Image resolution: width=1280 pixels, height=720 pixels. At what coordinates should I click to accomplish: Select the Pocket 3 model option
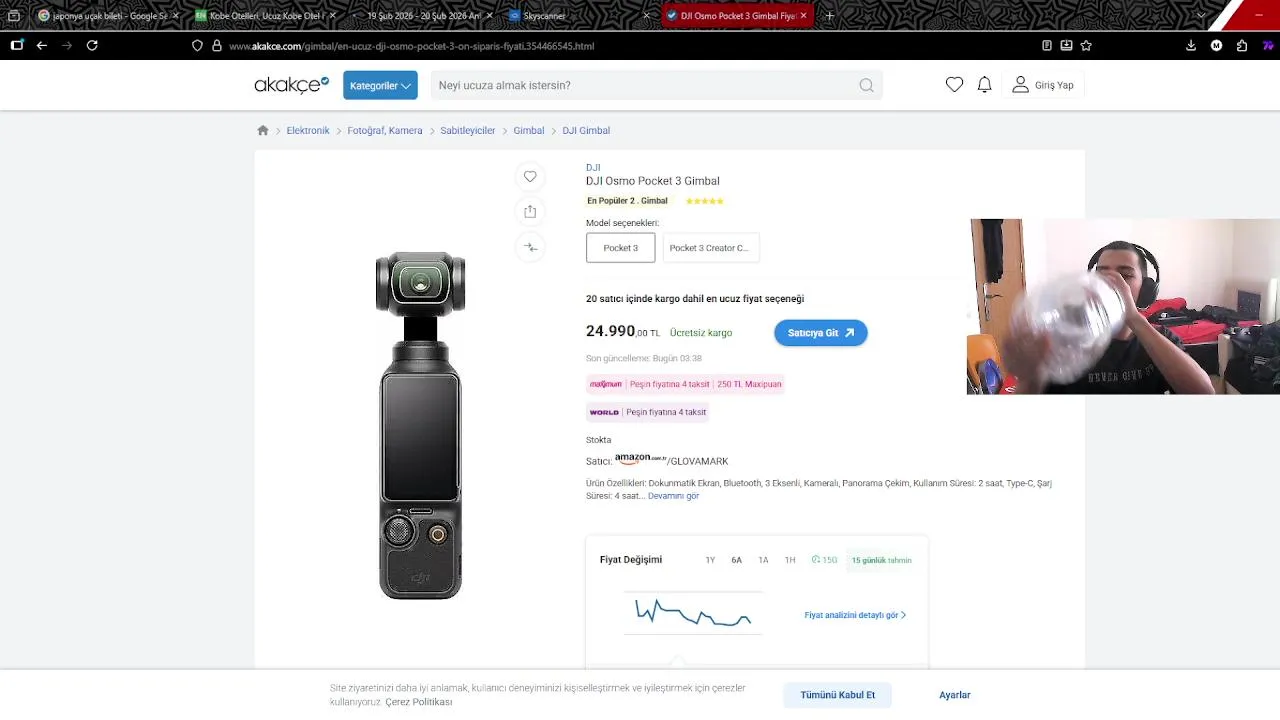[x=620, y=248]
